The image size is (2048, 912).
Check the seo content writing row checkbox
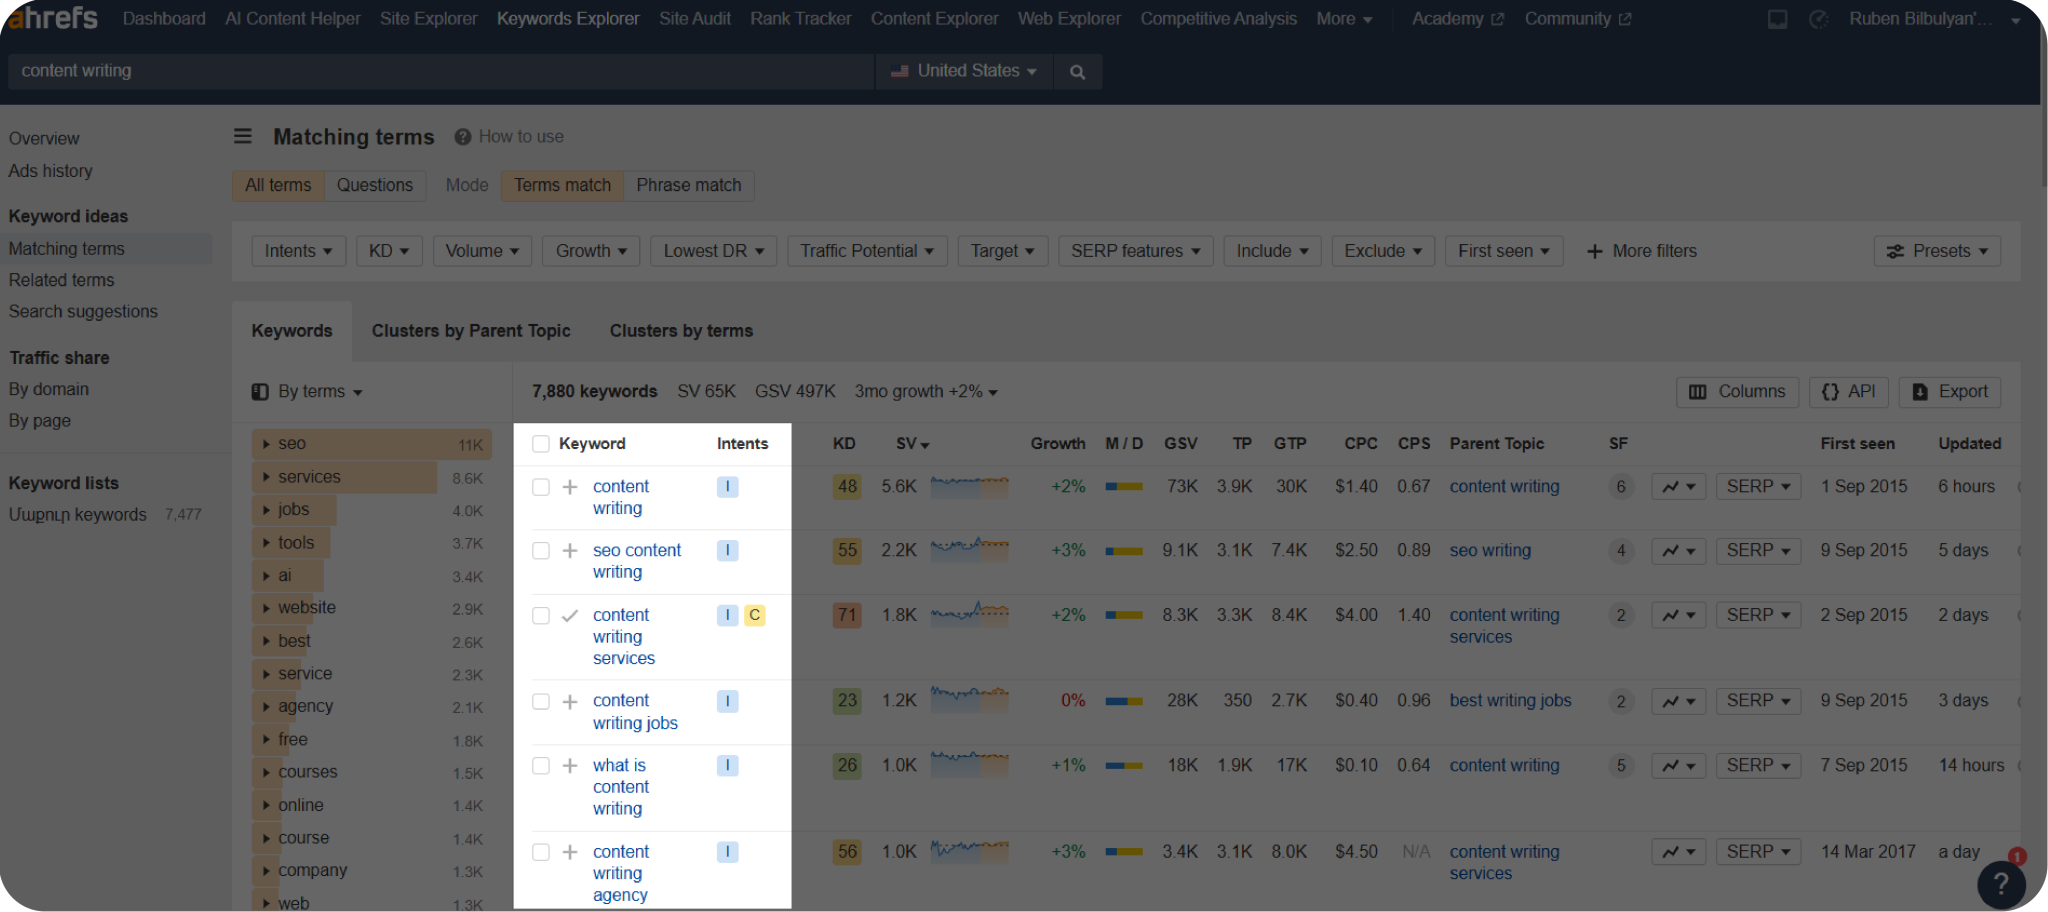(x=540, y=550)
